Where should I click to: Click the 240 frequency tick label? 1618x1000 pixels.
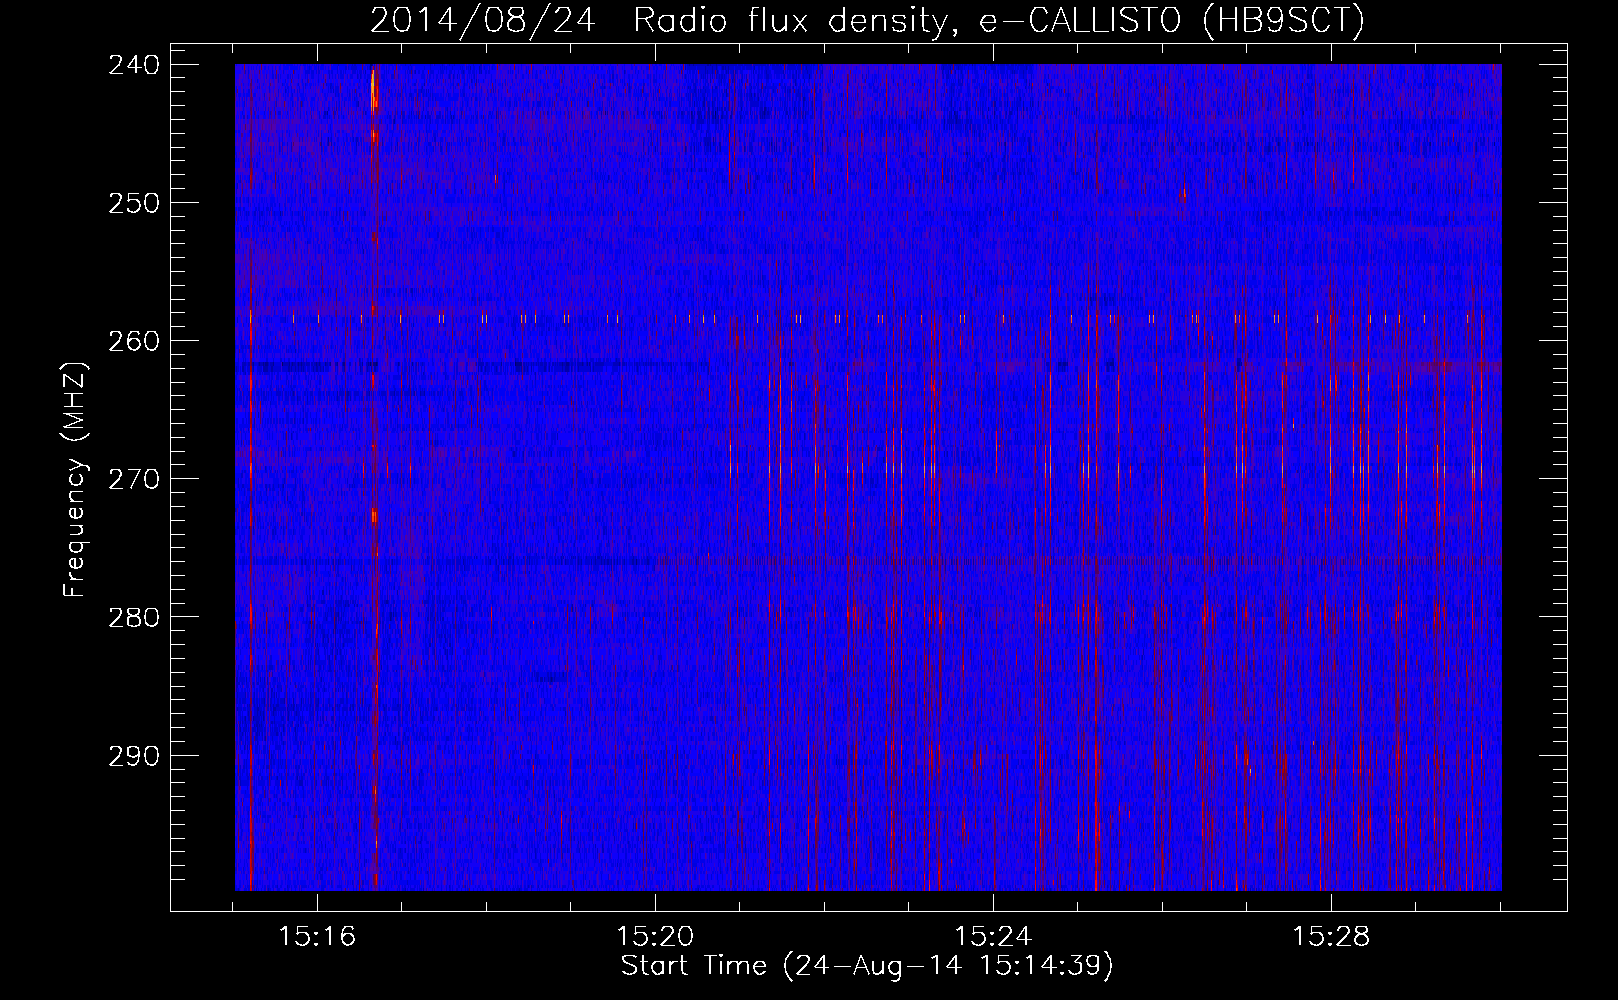132,64
